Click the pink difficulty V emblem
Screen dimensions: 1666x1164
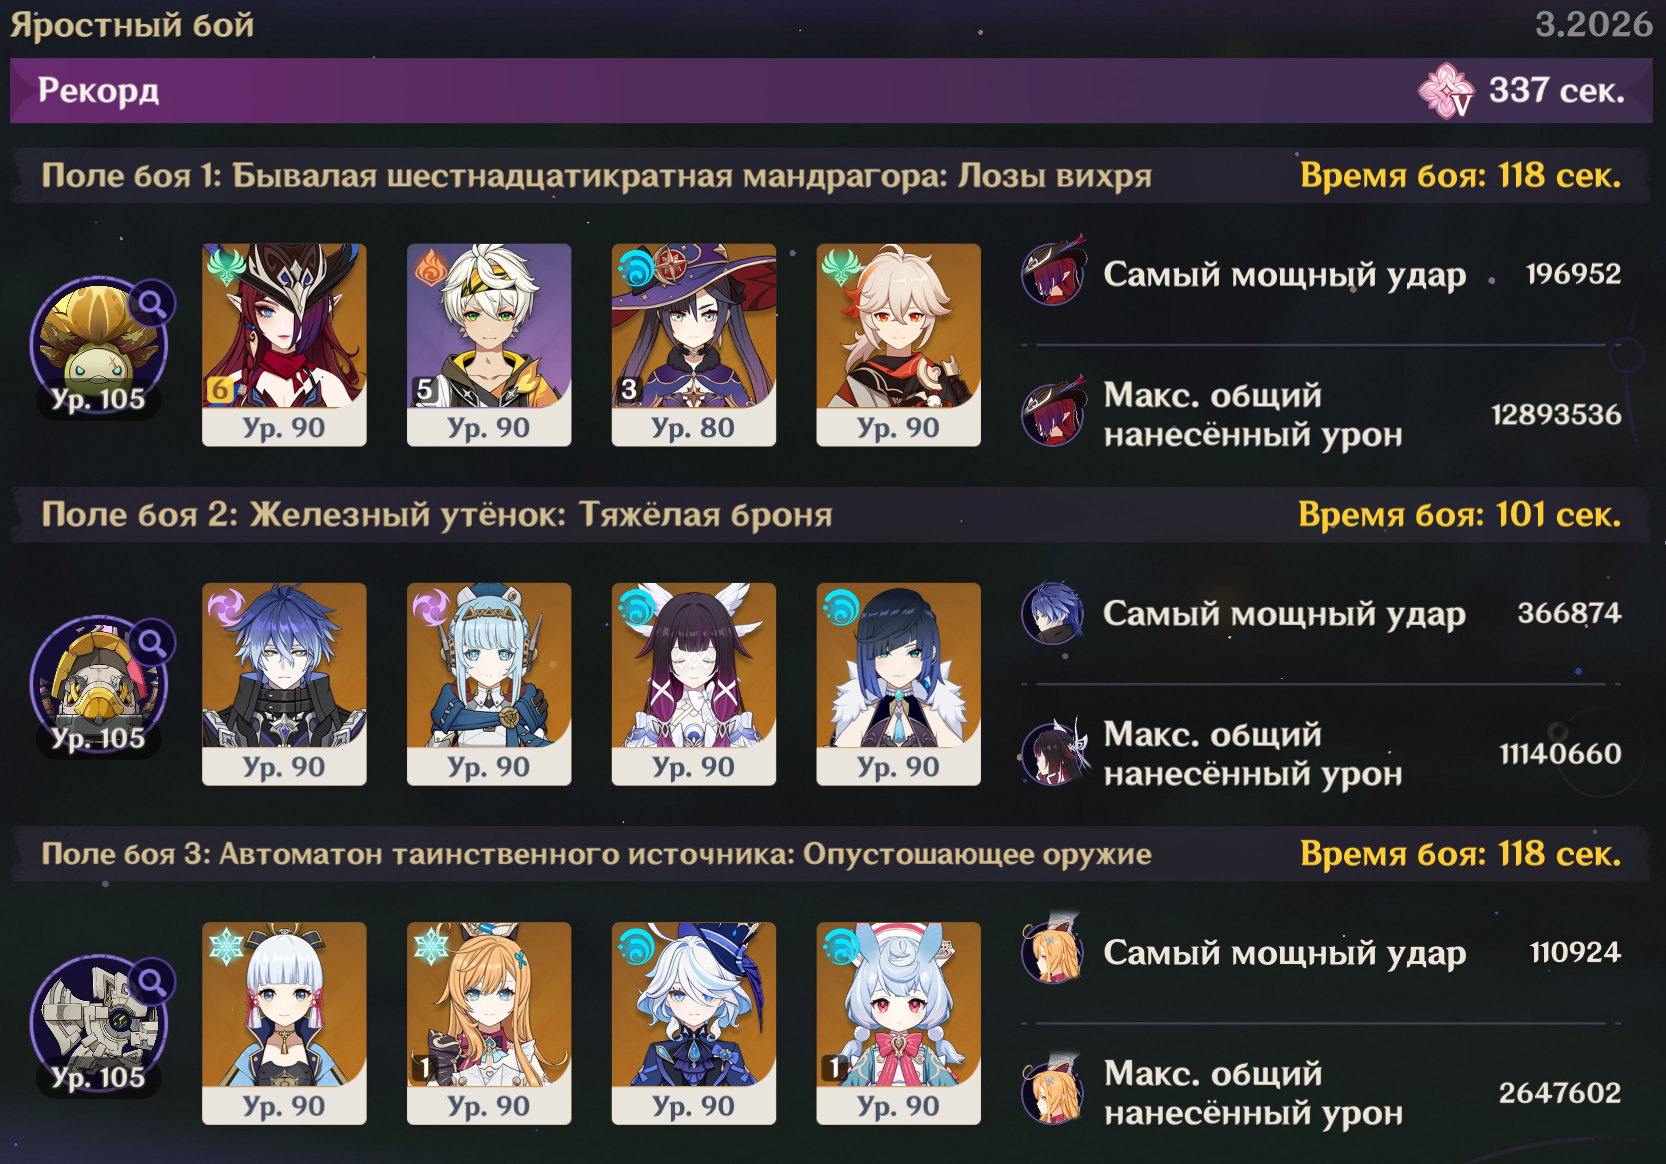click(1446, 91)
